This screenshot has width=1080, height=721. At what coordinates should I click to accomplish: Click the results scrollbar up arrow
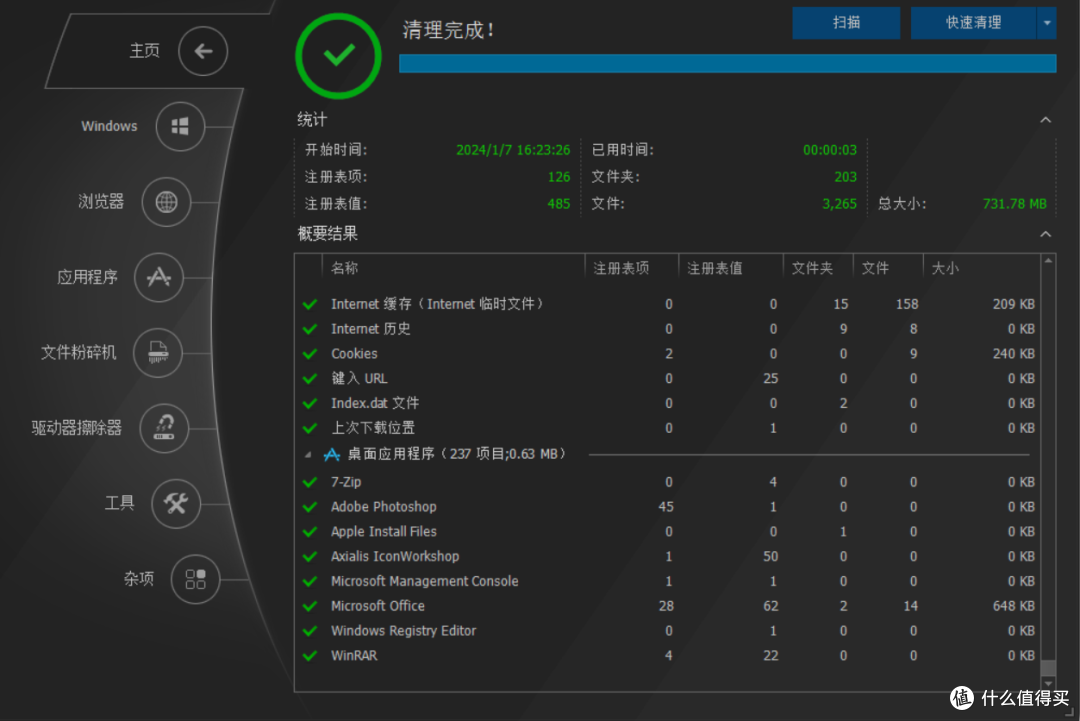(x=1048, y=261)
